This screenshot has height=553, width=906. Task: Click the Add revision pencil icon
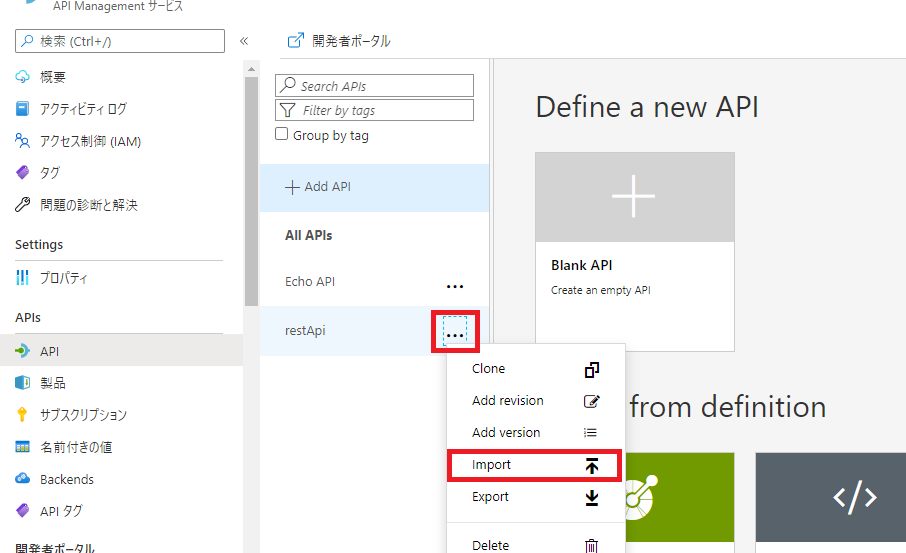coord(592,401)
